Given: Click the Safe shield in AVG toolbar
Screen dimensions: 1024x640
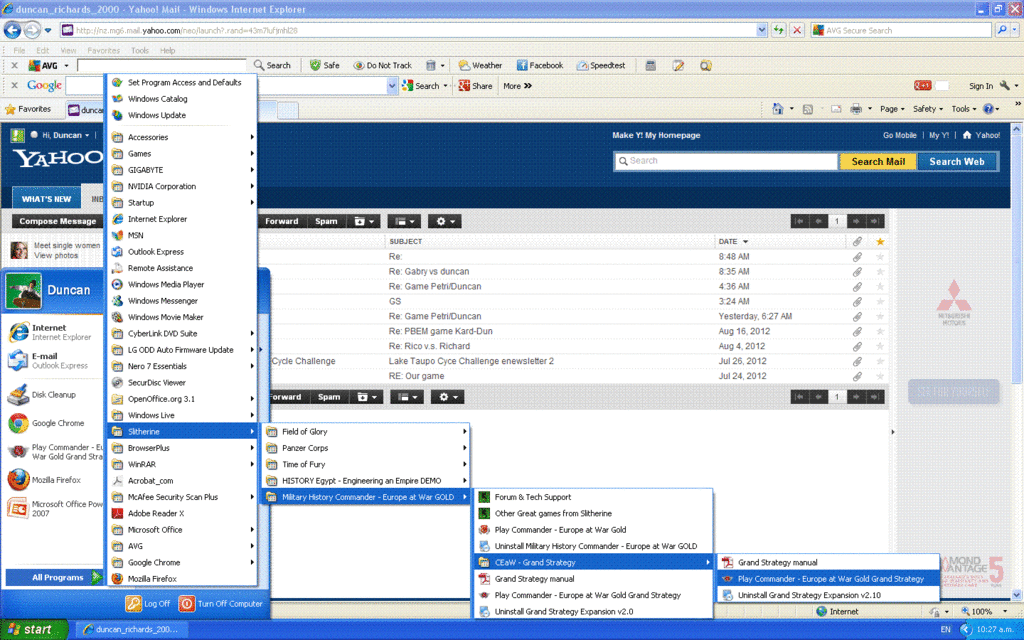Looking at the screenshot, I should pyautogui.click(x=325, y=65).
